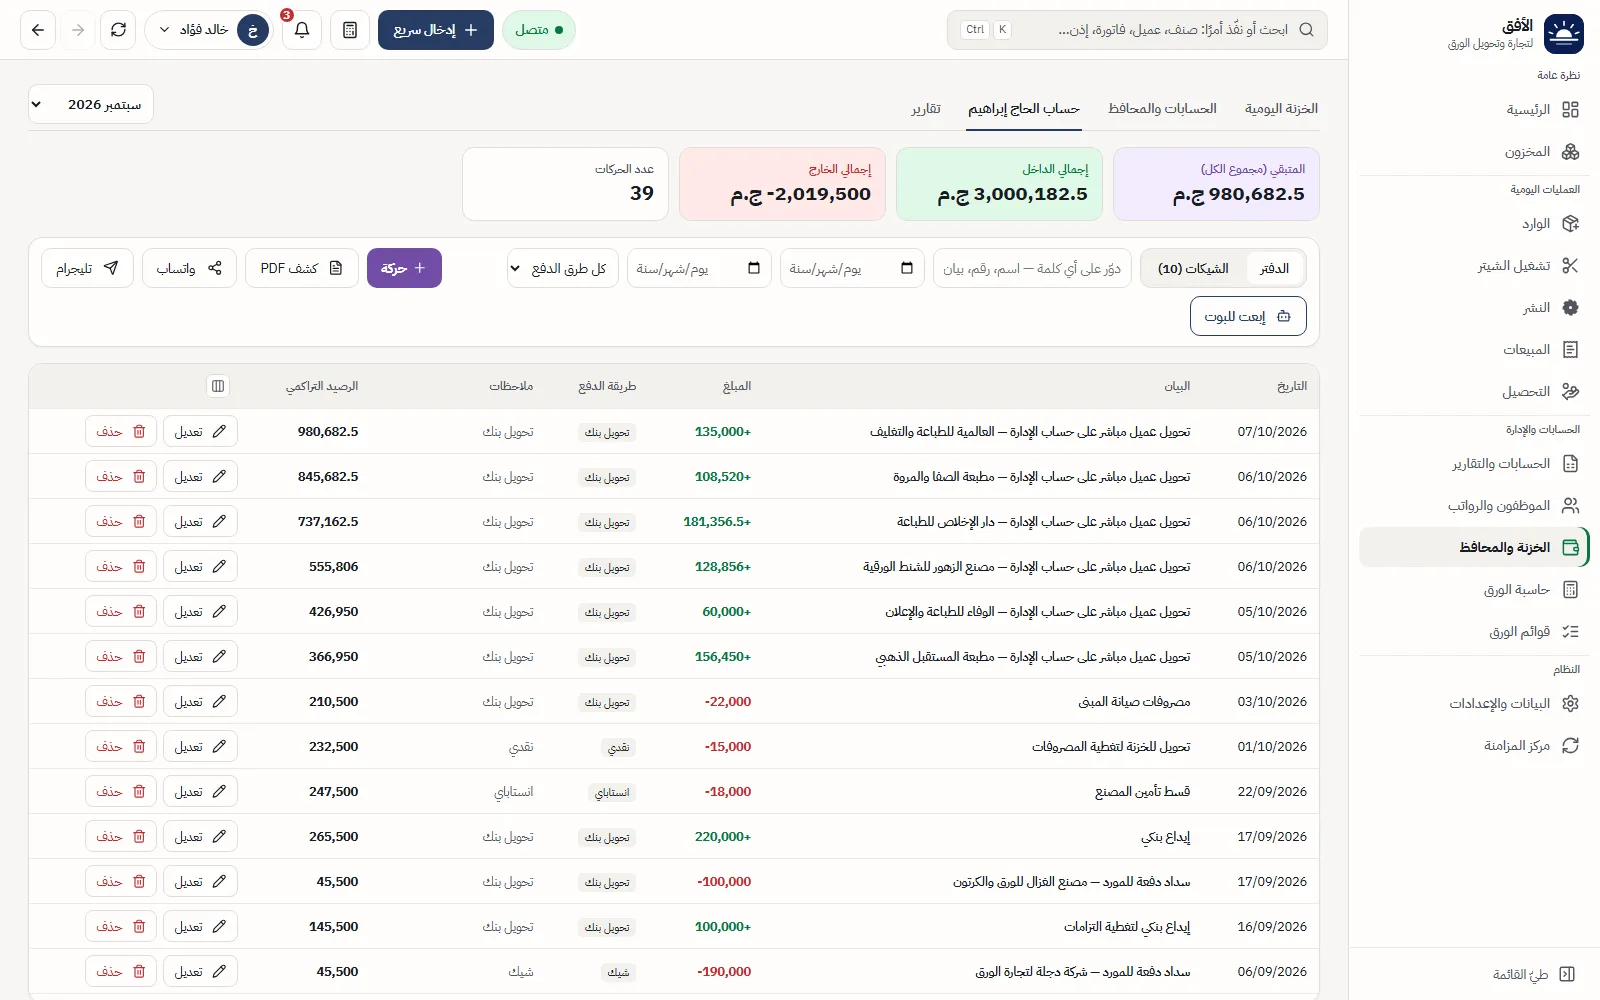Go back with the left arrow icon
Viewport: 1600px width, 1000px height.
(38, 30)
